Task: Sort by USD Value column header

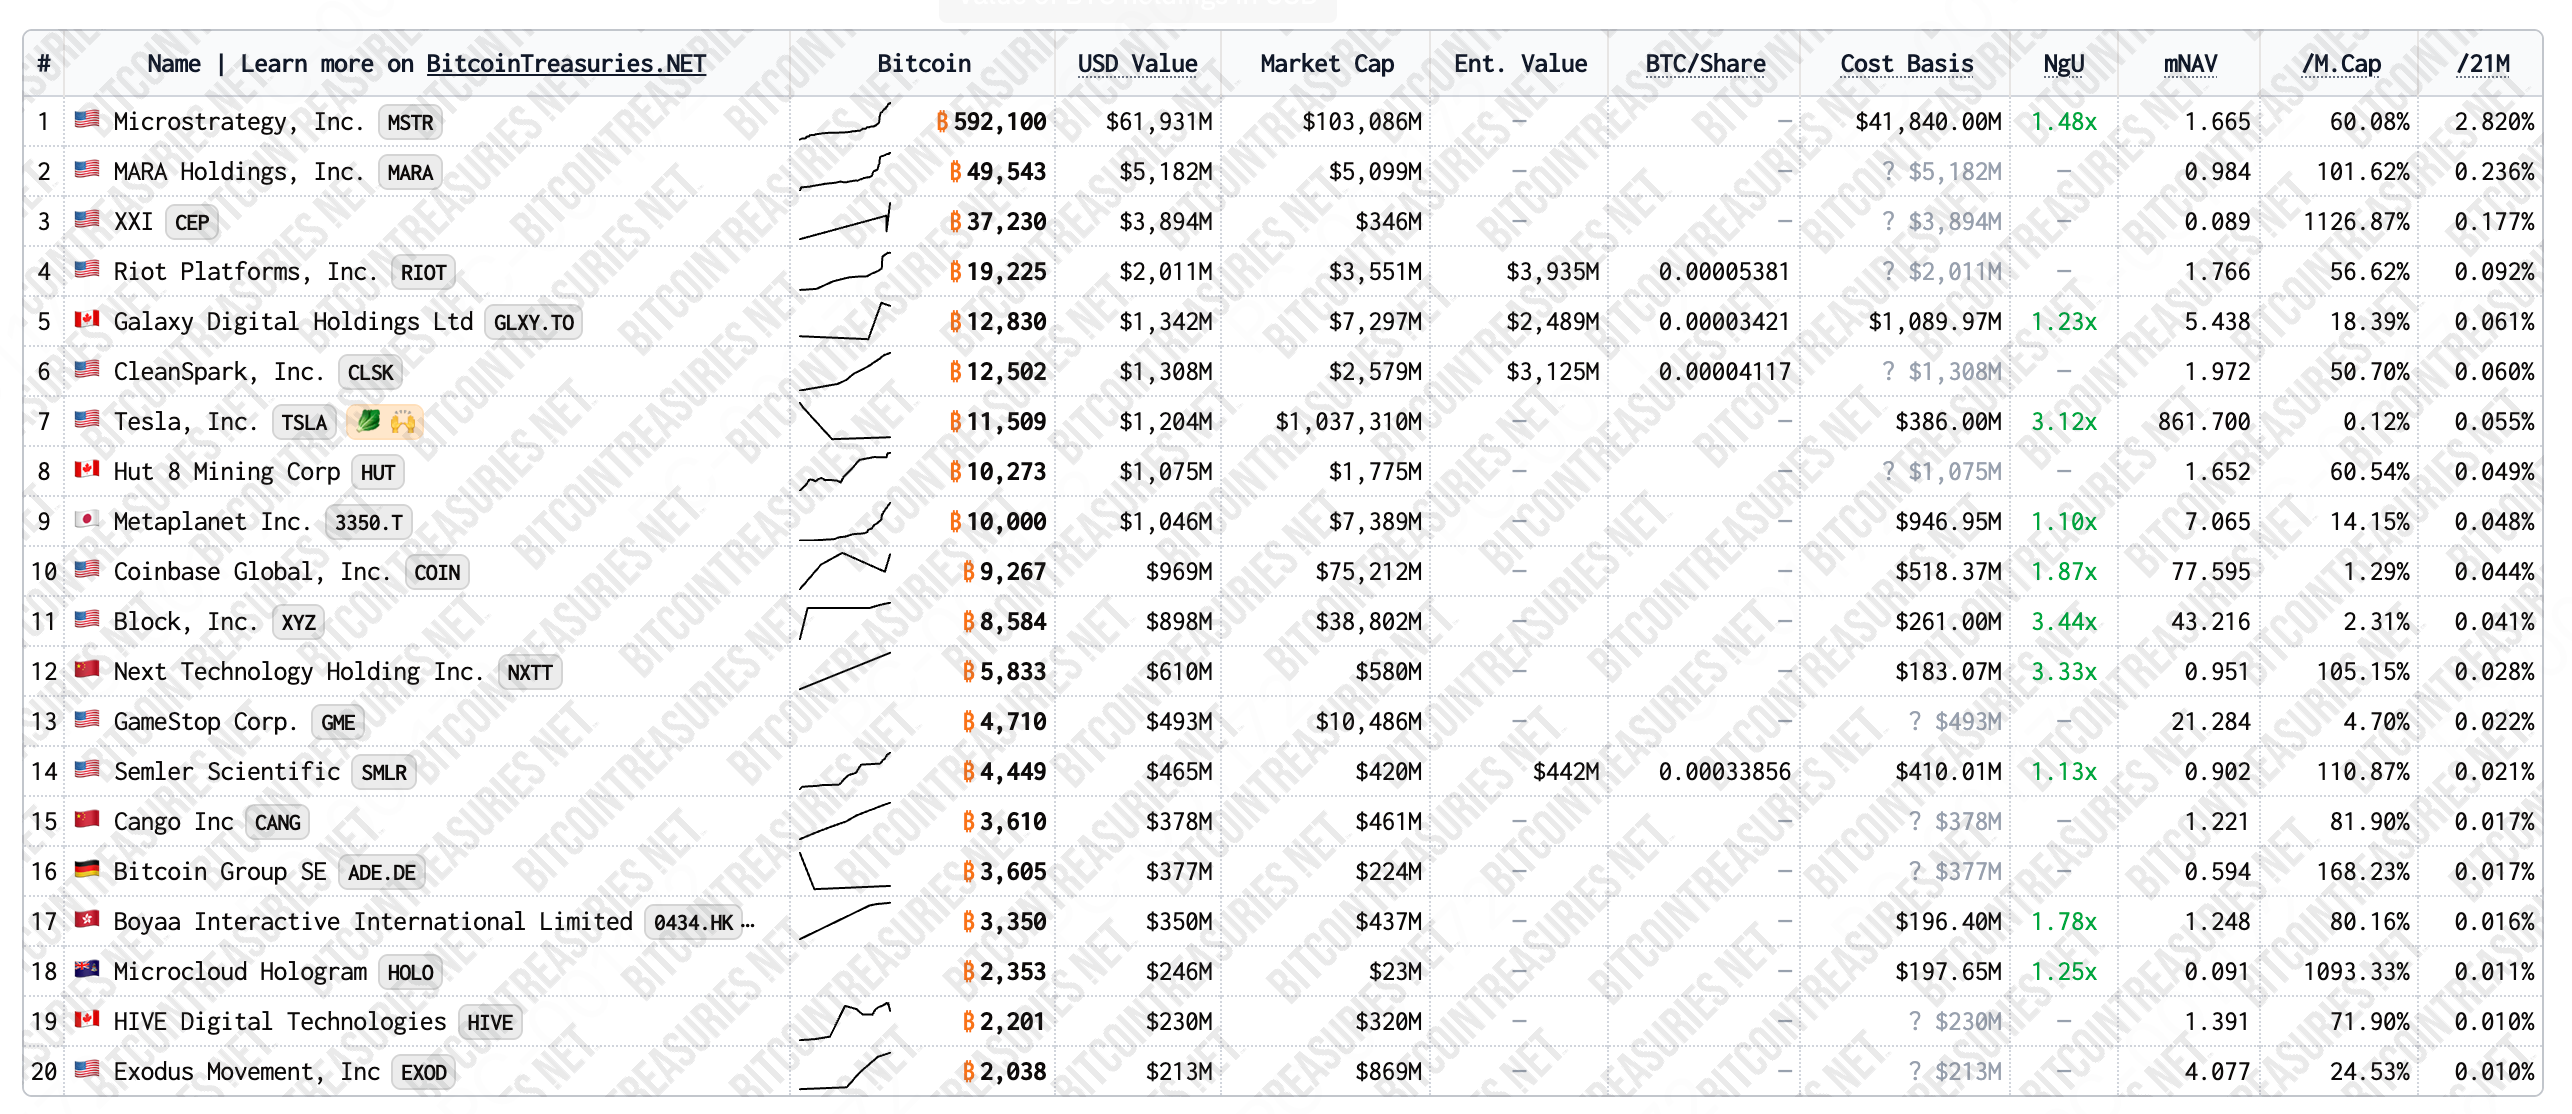Action: tap(1137, 64)
